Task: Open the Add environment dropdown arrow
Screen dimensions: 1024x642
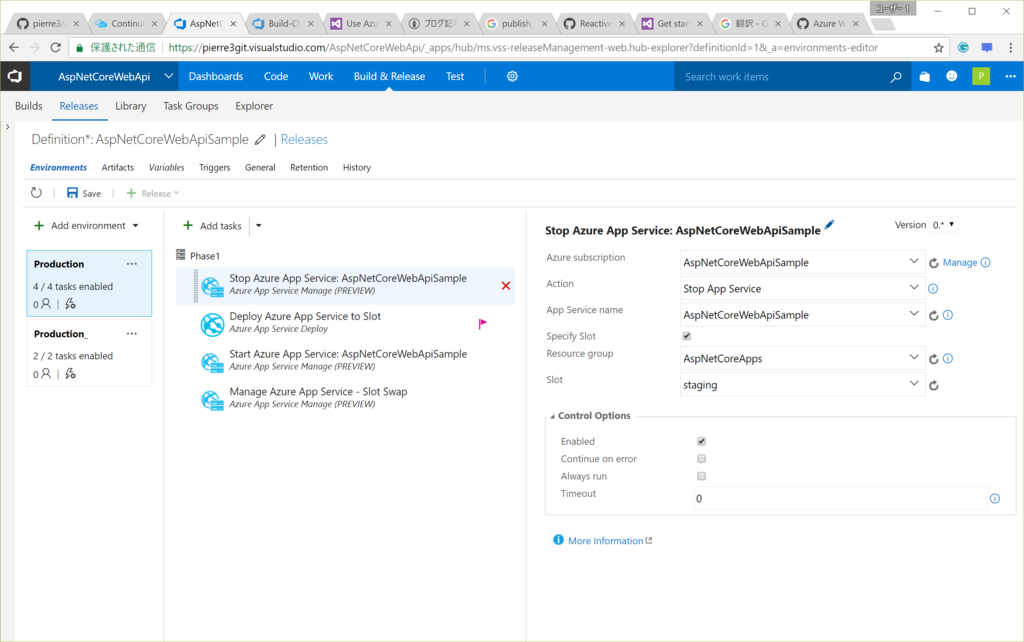Action: point(136,226)
